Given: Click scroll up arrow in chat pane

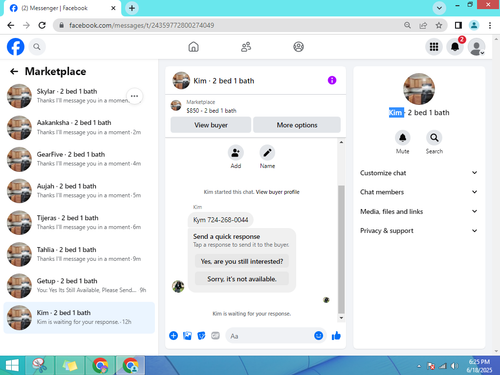Looking at the screenshot, I should pos(341,142).
